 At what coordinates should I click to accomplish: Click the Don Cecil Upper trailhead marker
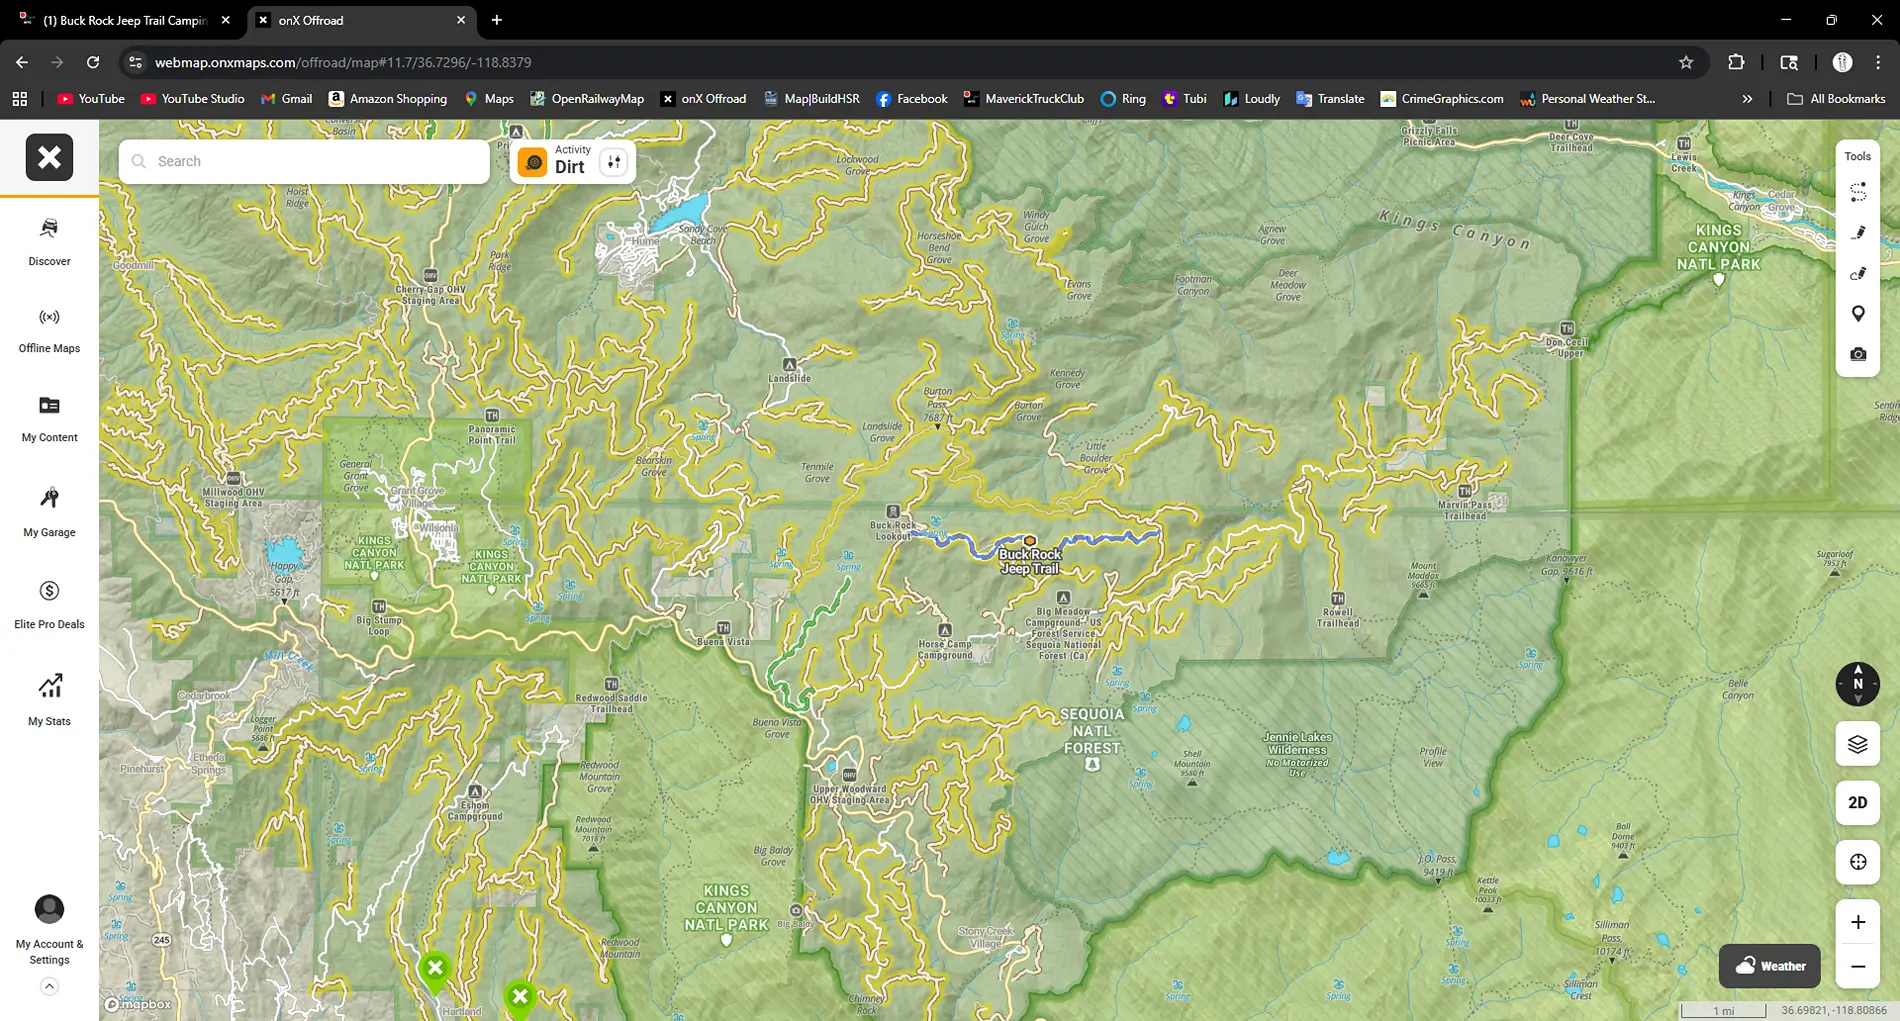pos(1567,328)
